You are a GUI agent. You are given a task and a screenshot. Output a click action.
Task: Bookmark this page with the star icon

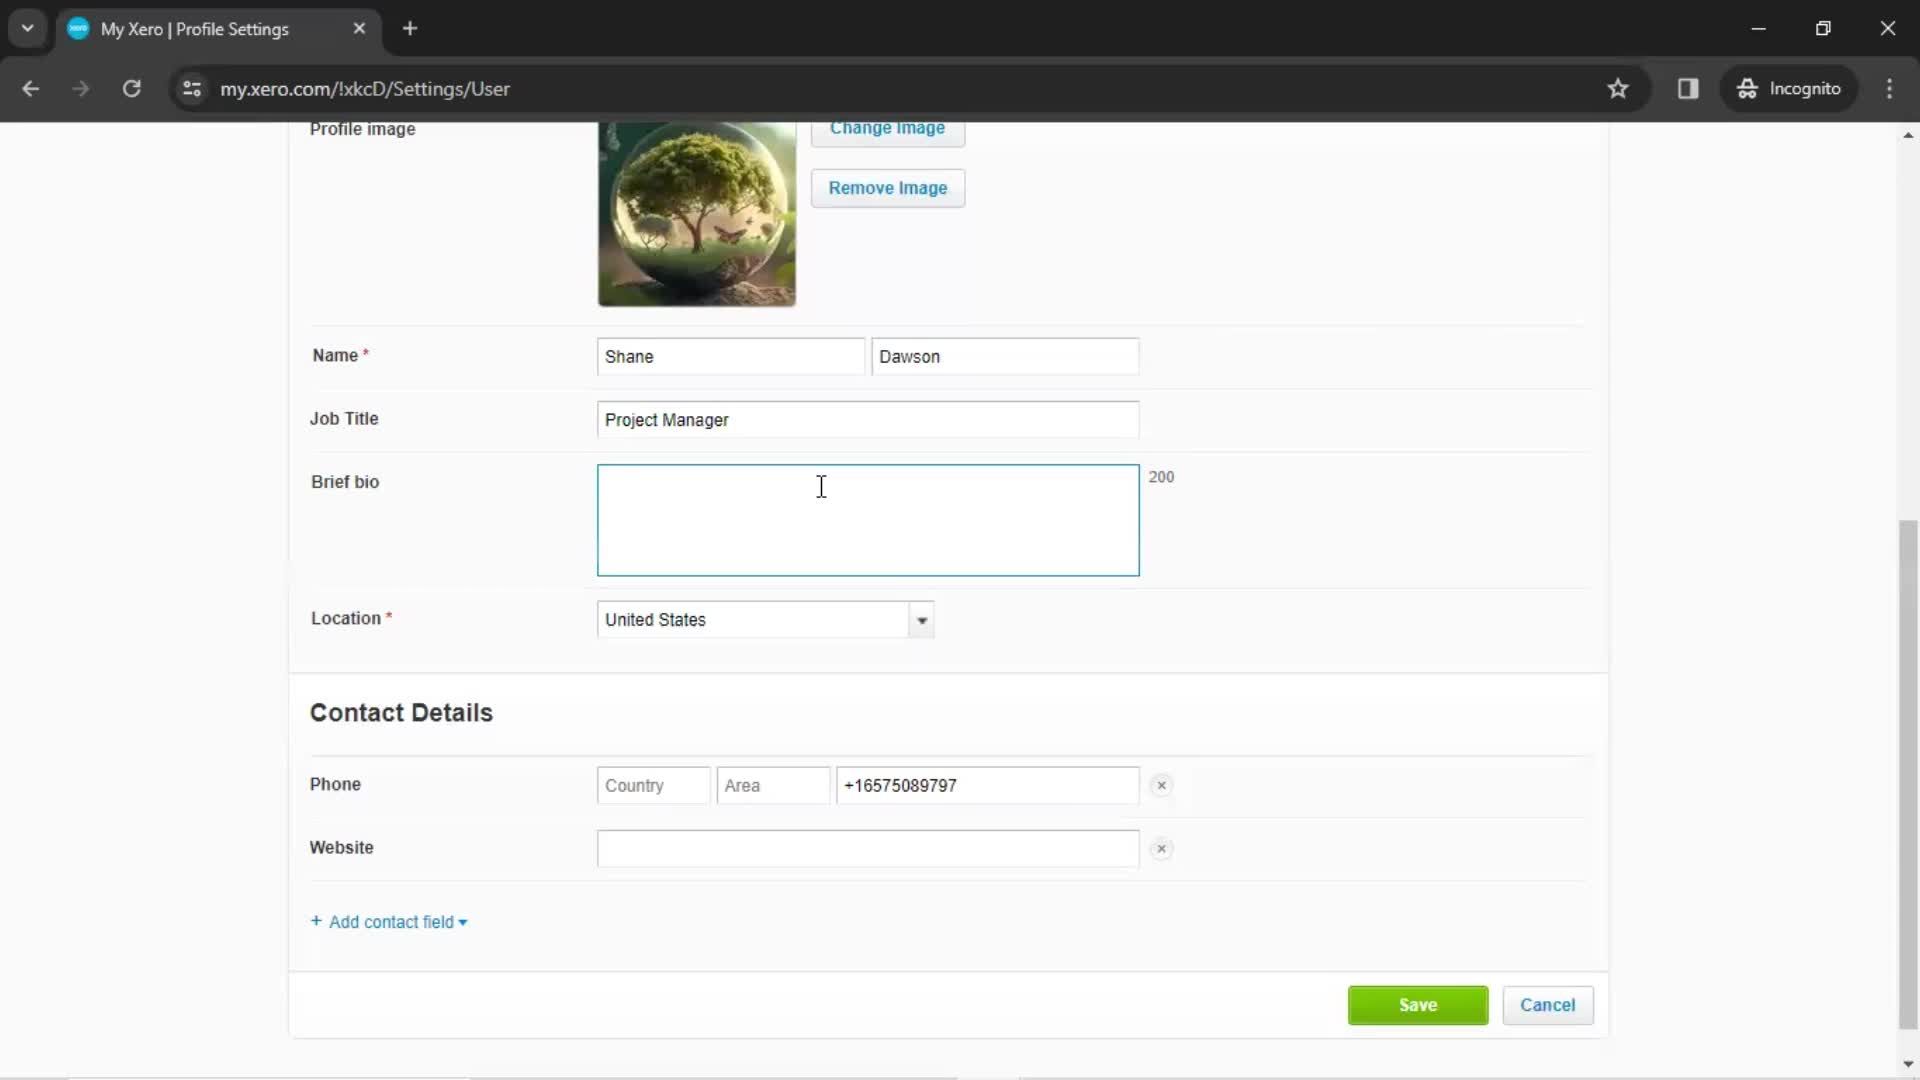1617,88
